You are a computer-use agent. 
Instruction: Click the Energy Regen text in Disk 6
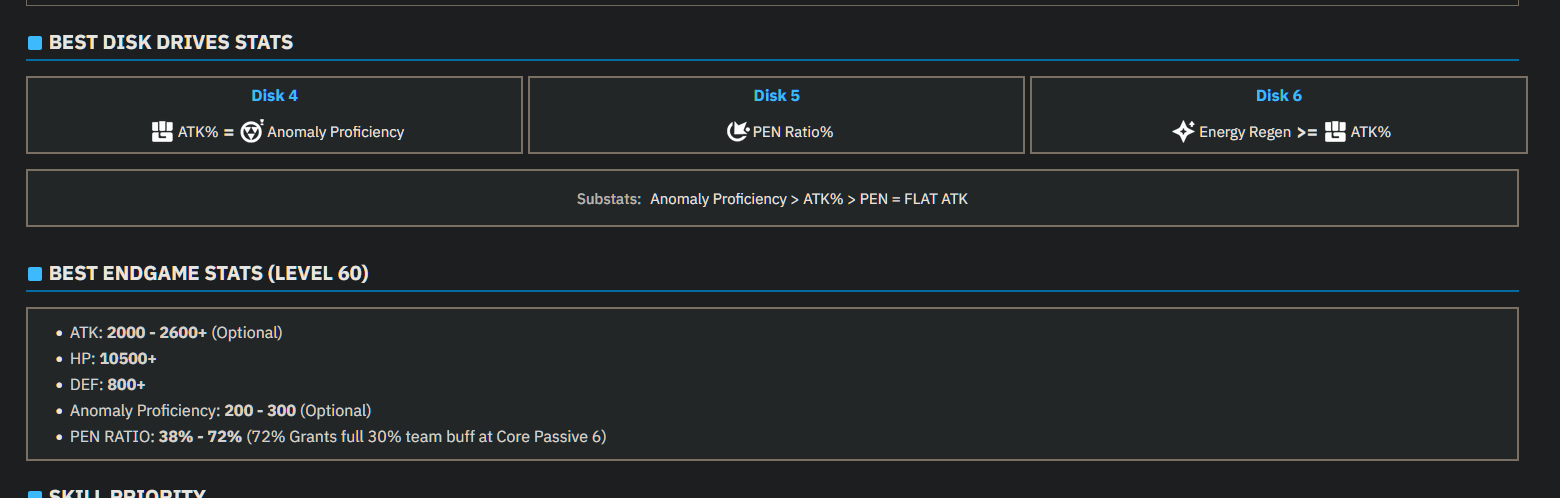point(1245,132)
